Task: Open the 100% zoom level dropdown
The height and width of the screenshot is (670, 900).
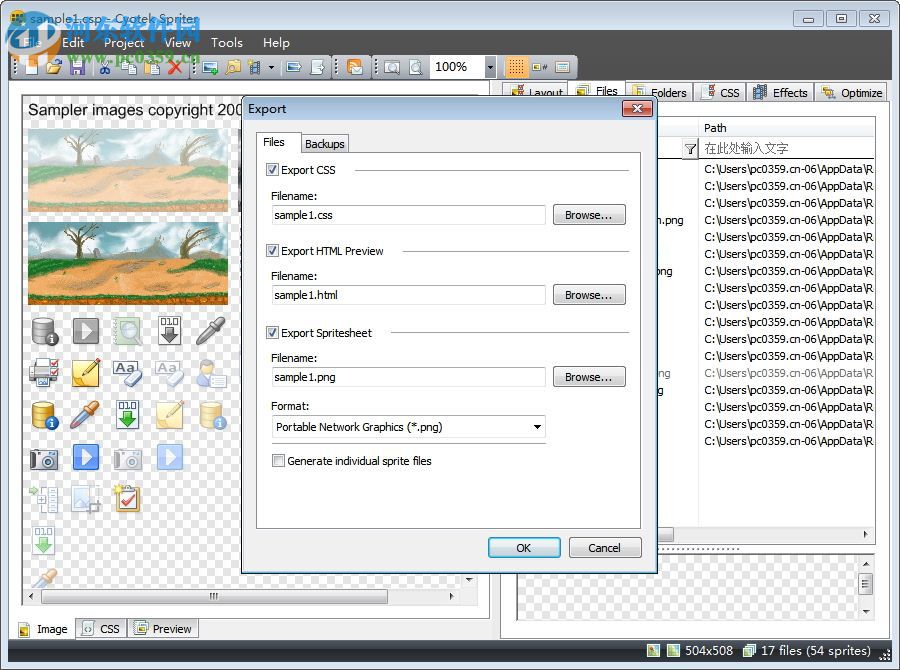Action: [490, 67]
